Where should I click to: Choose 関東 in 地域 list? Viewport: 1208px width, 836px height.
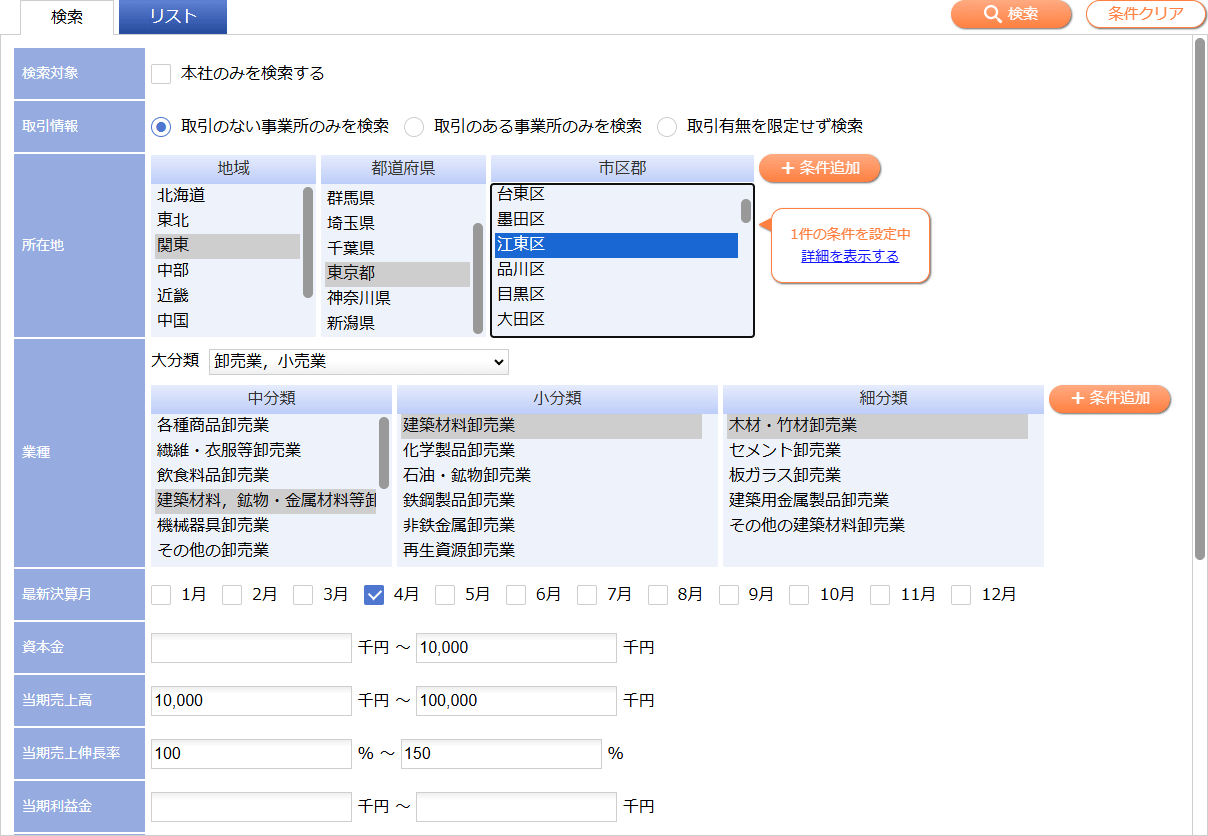(226, 246)
